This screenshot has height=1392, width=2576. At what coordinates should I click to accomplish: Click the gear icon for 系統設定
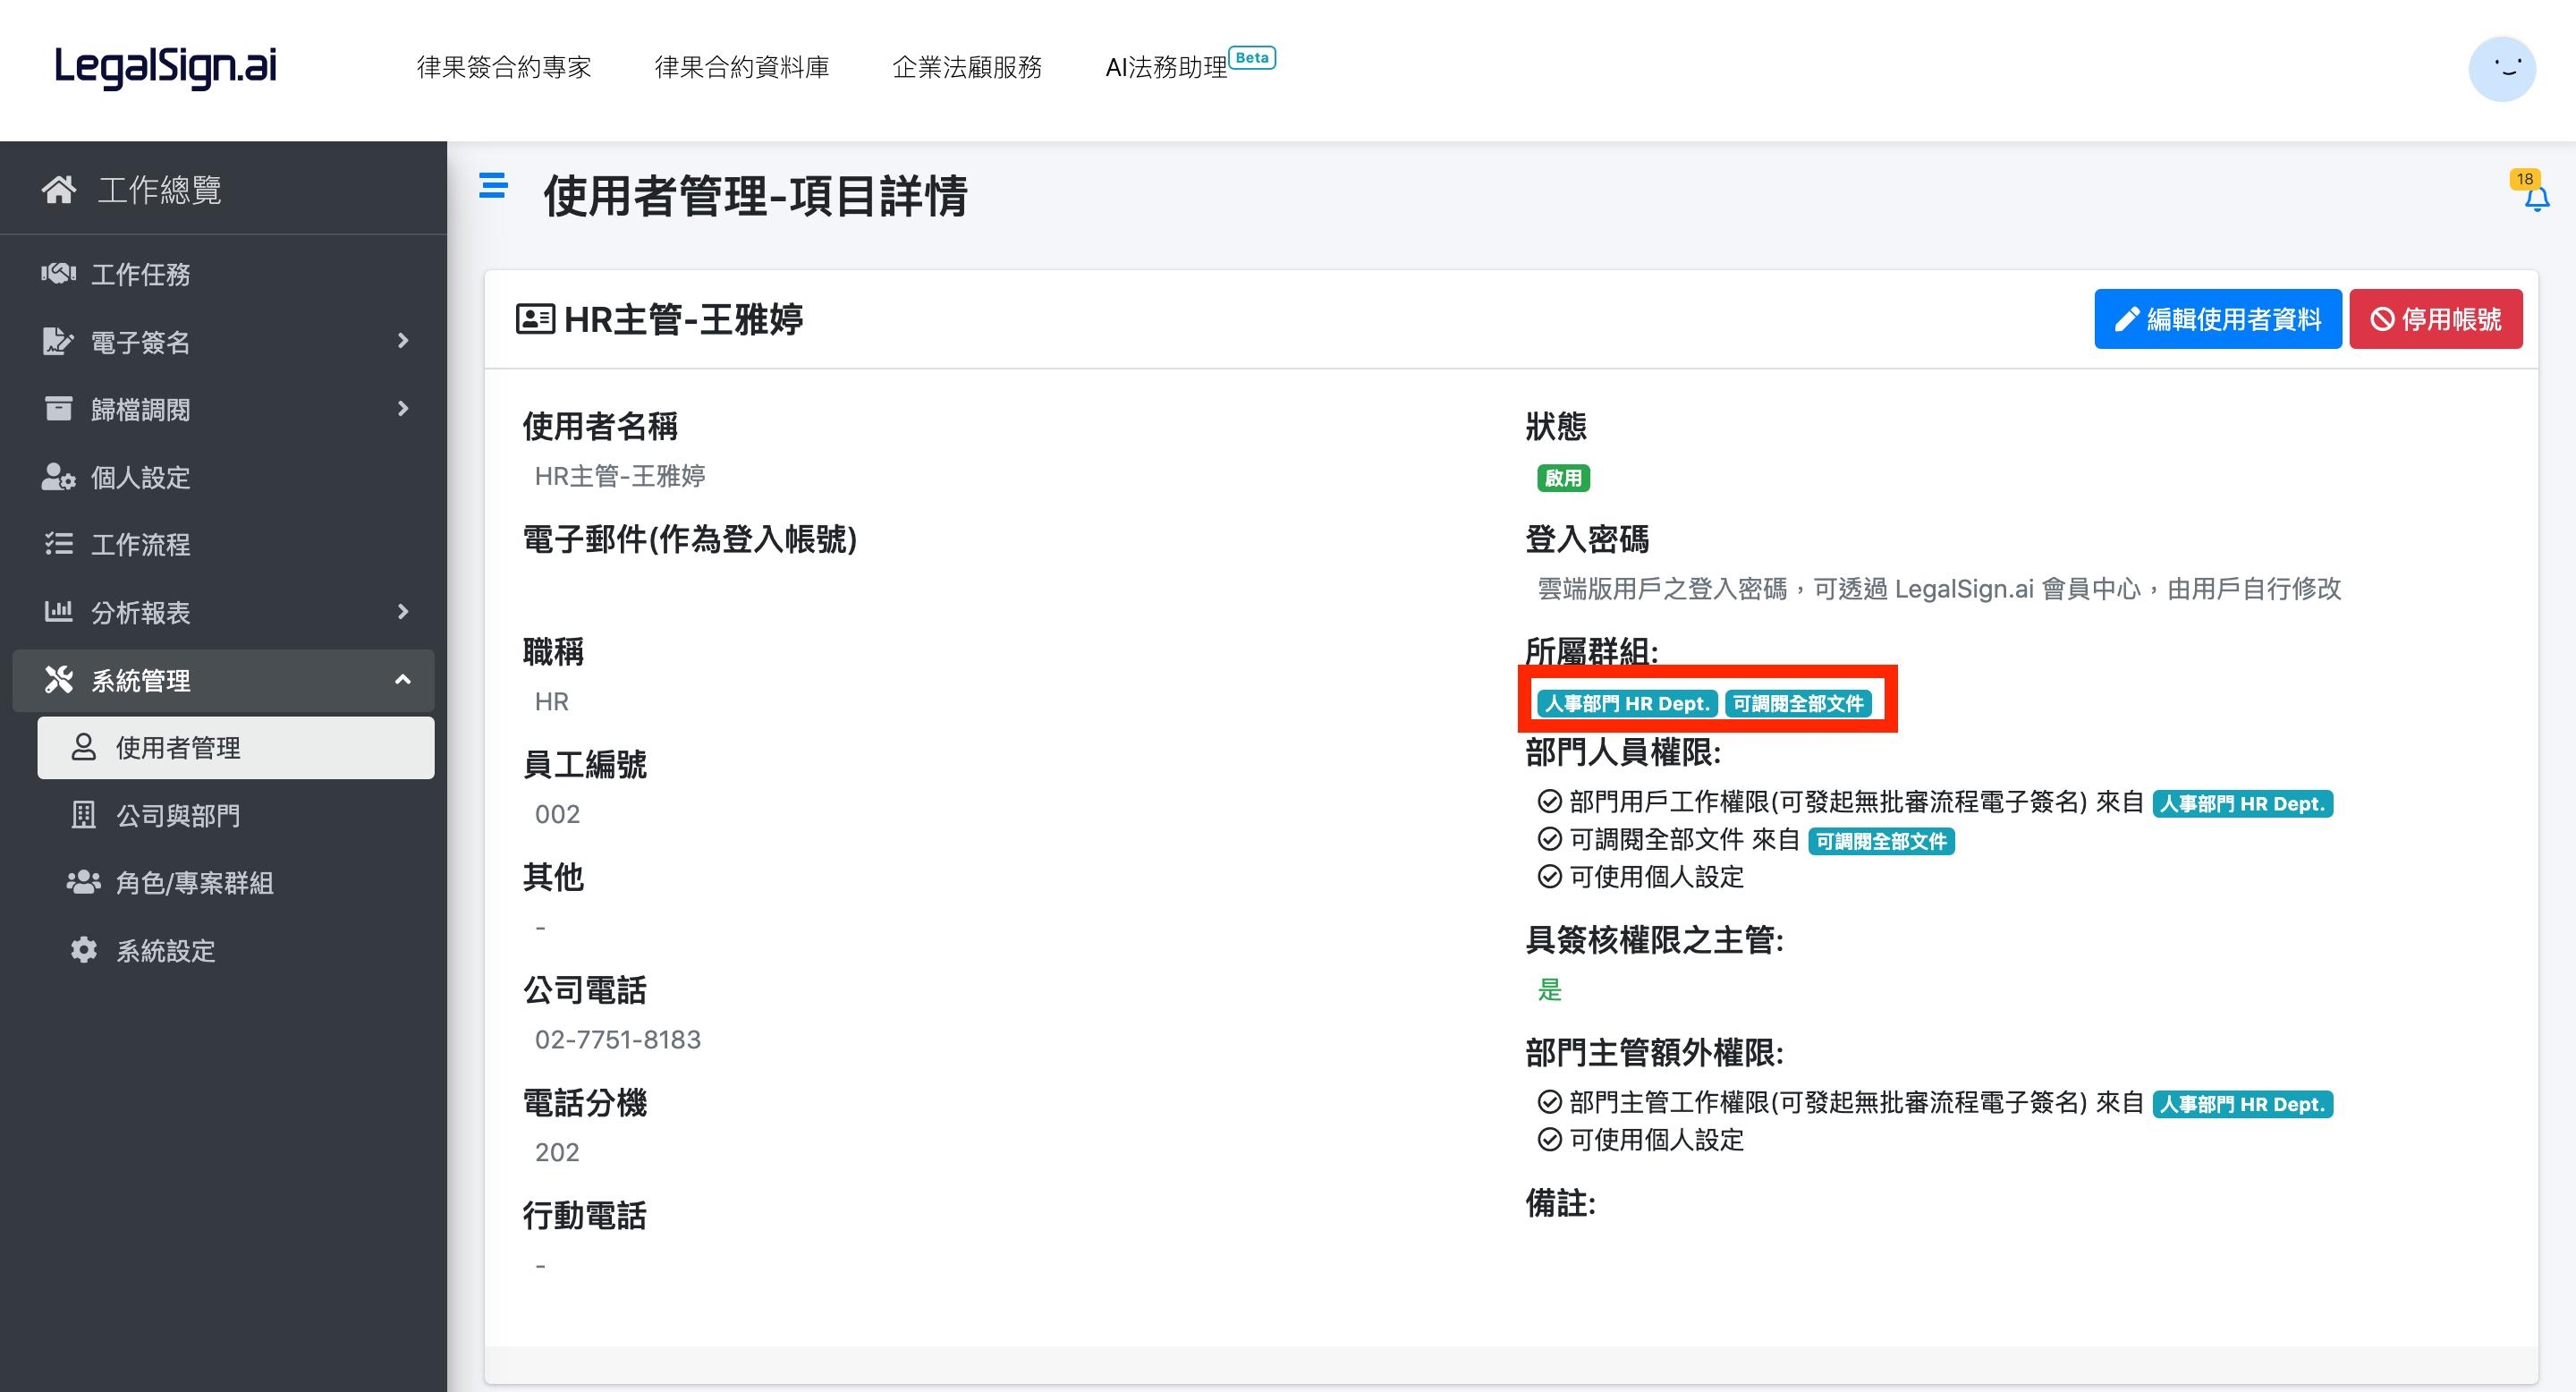click(84, 949)
